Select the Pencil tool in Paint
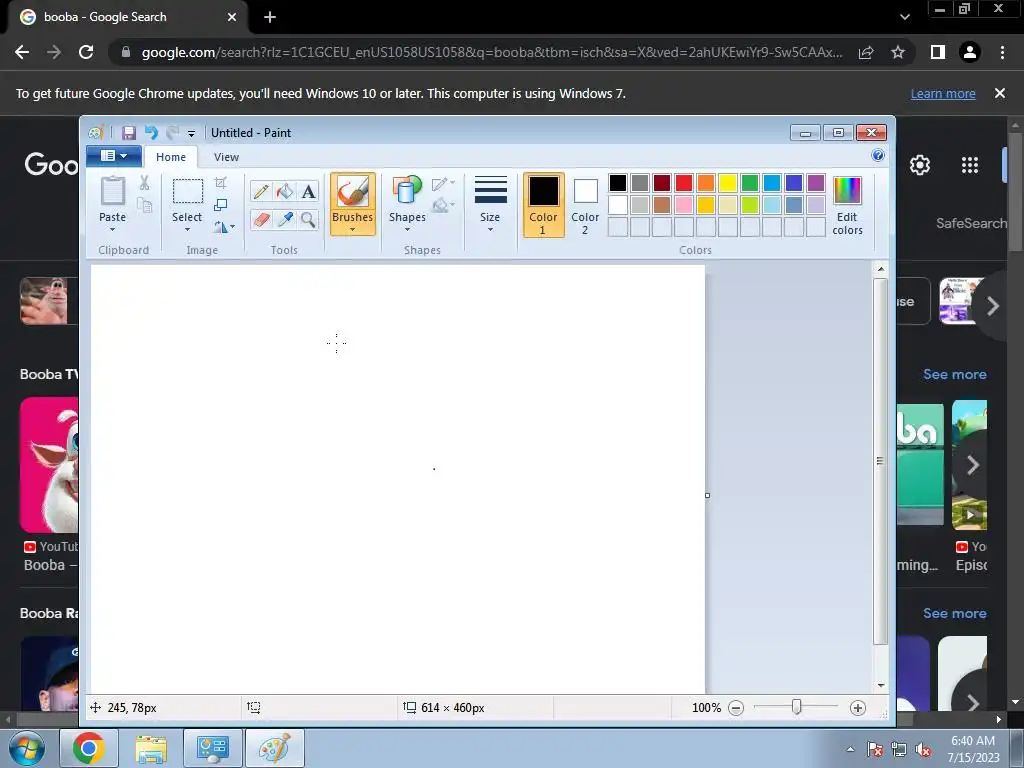This screenshot has height=768, width=1024. click(261, 191)
